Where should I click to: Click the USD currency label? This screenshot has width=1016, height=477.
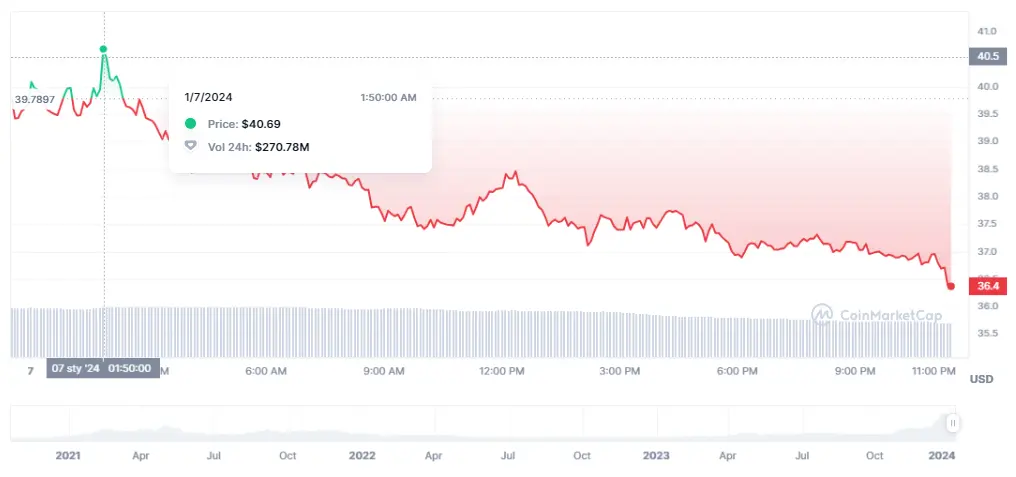coord(980,379)
